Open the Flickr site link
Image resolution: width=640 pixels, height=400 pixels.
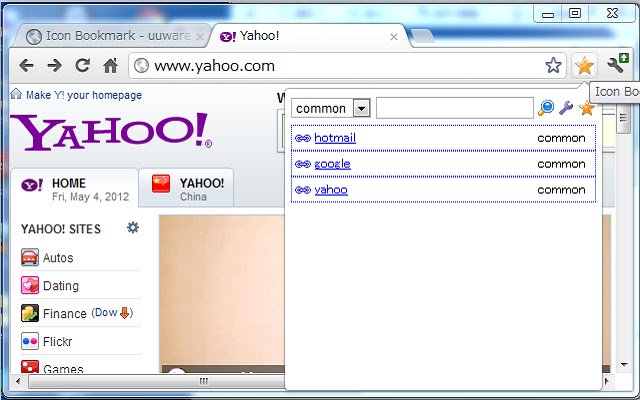point(58,341)
